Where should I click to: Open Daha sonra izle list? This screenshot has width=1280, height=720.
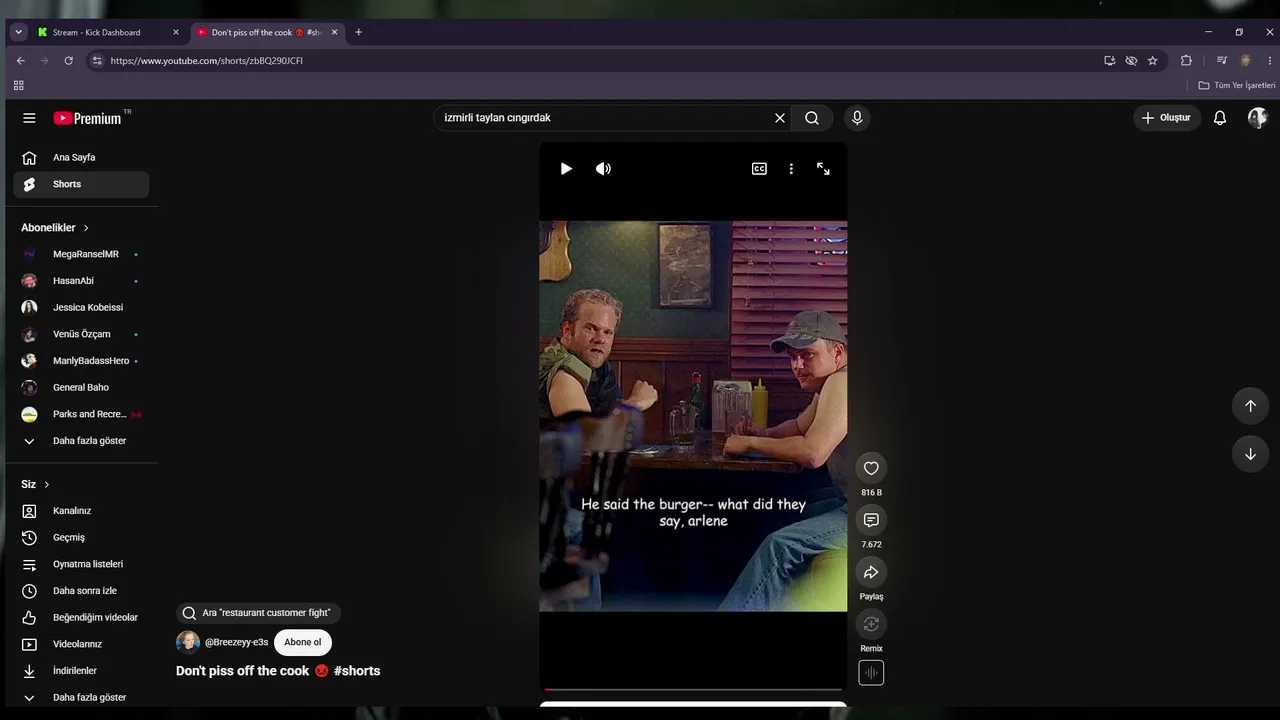pyautogui.click(x=81, y=591)
